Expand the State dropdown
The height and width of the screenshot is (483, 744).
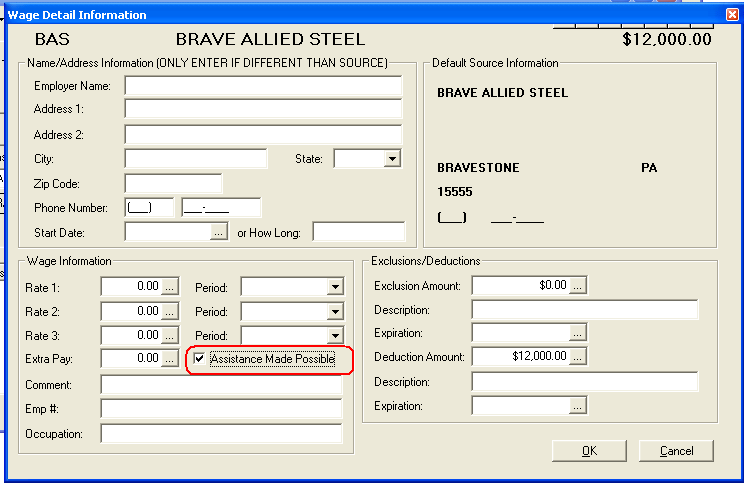tap(392, 159)
